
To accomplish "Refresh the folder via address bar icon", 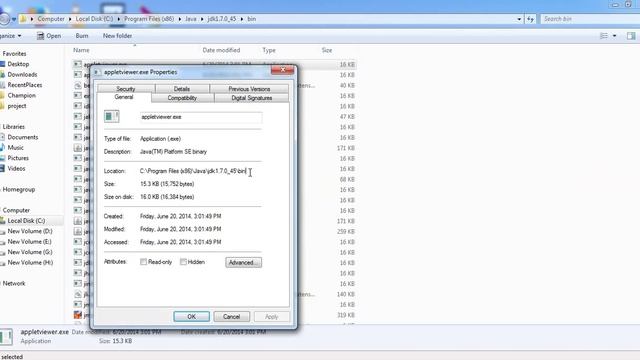I will 530,19.
